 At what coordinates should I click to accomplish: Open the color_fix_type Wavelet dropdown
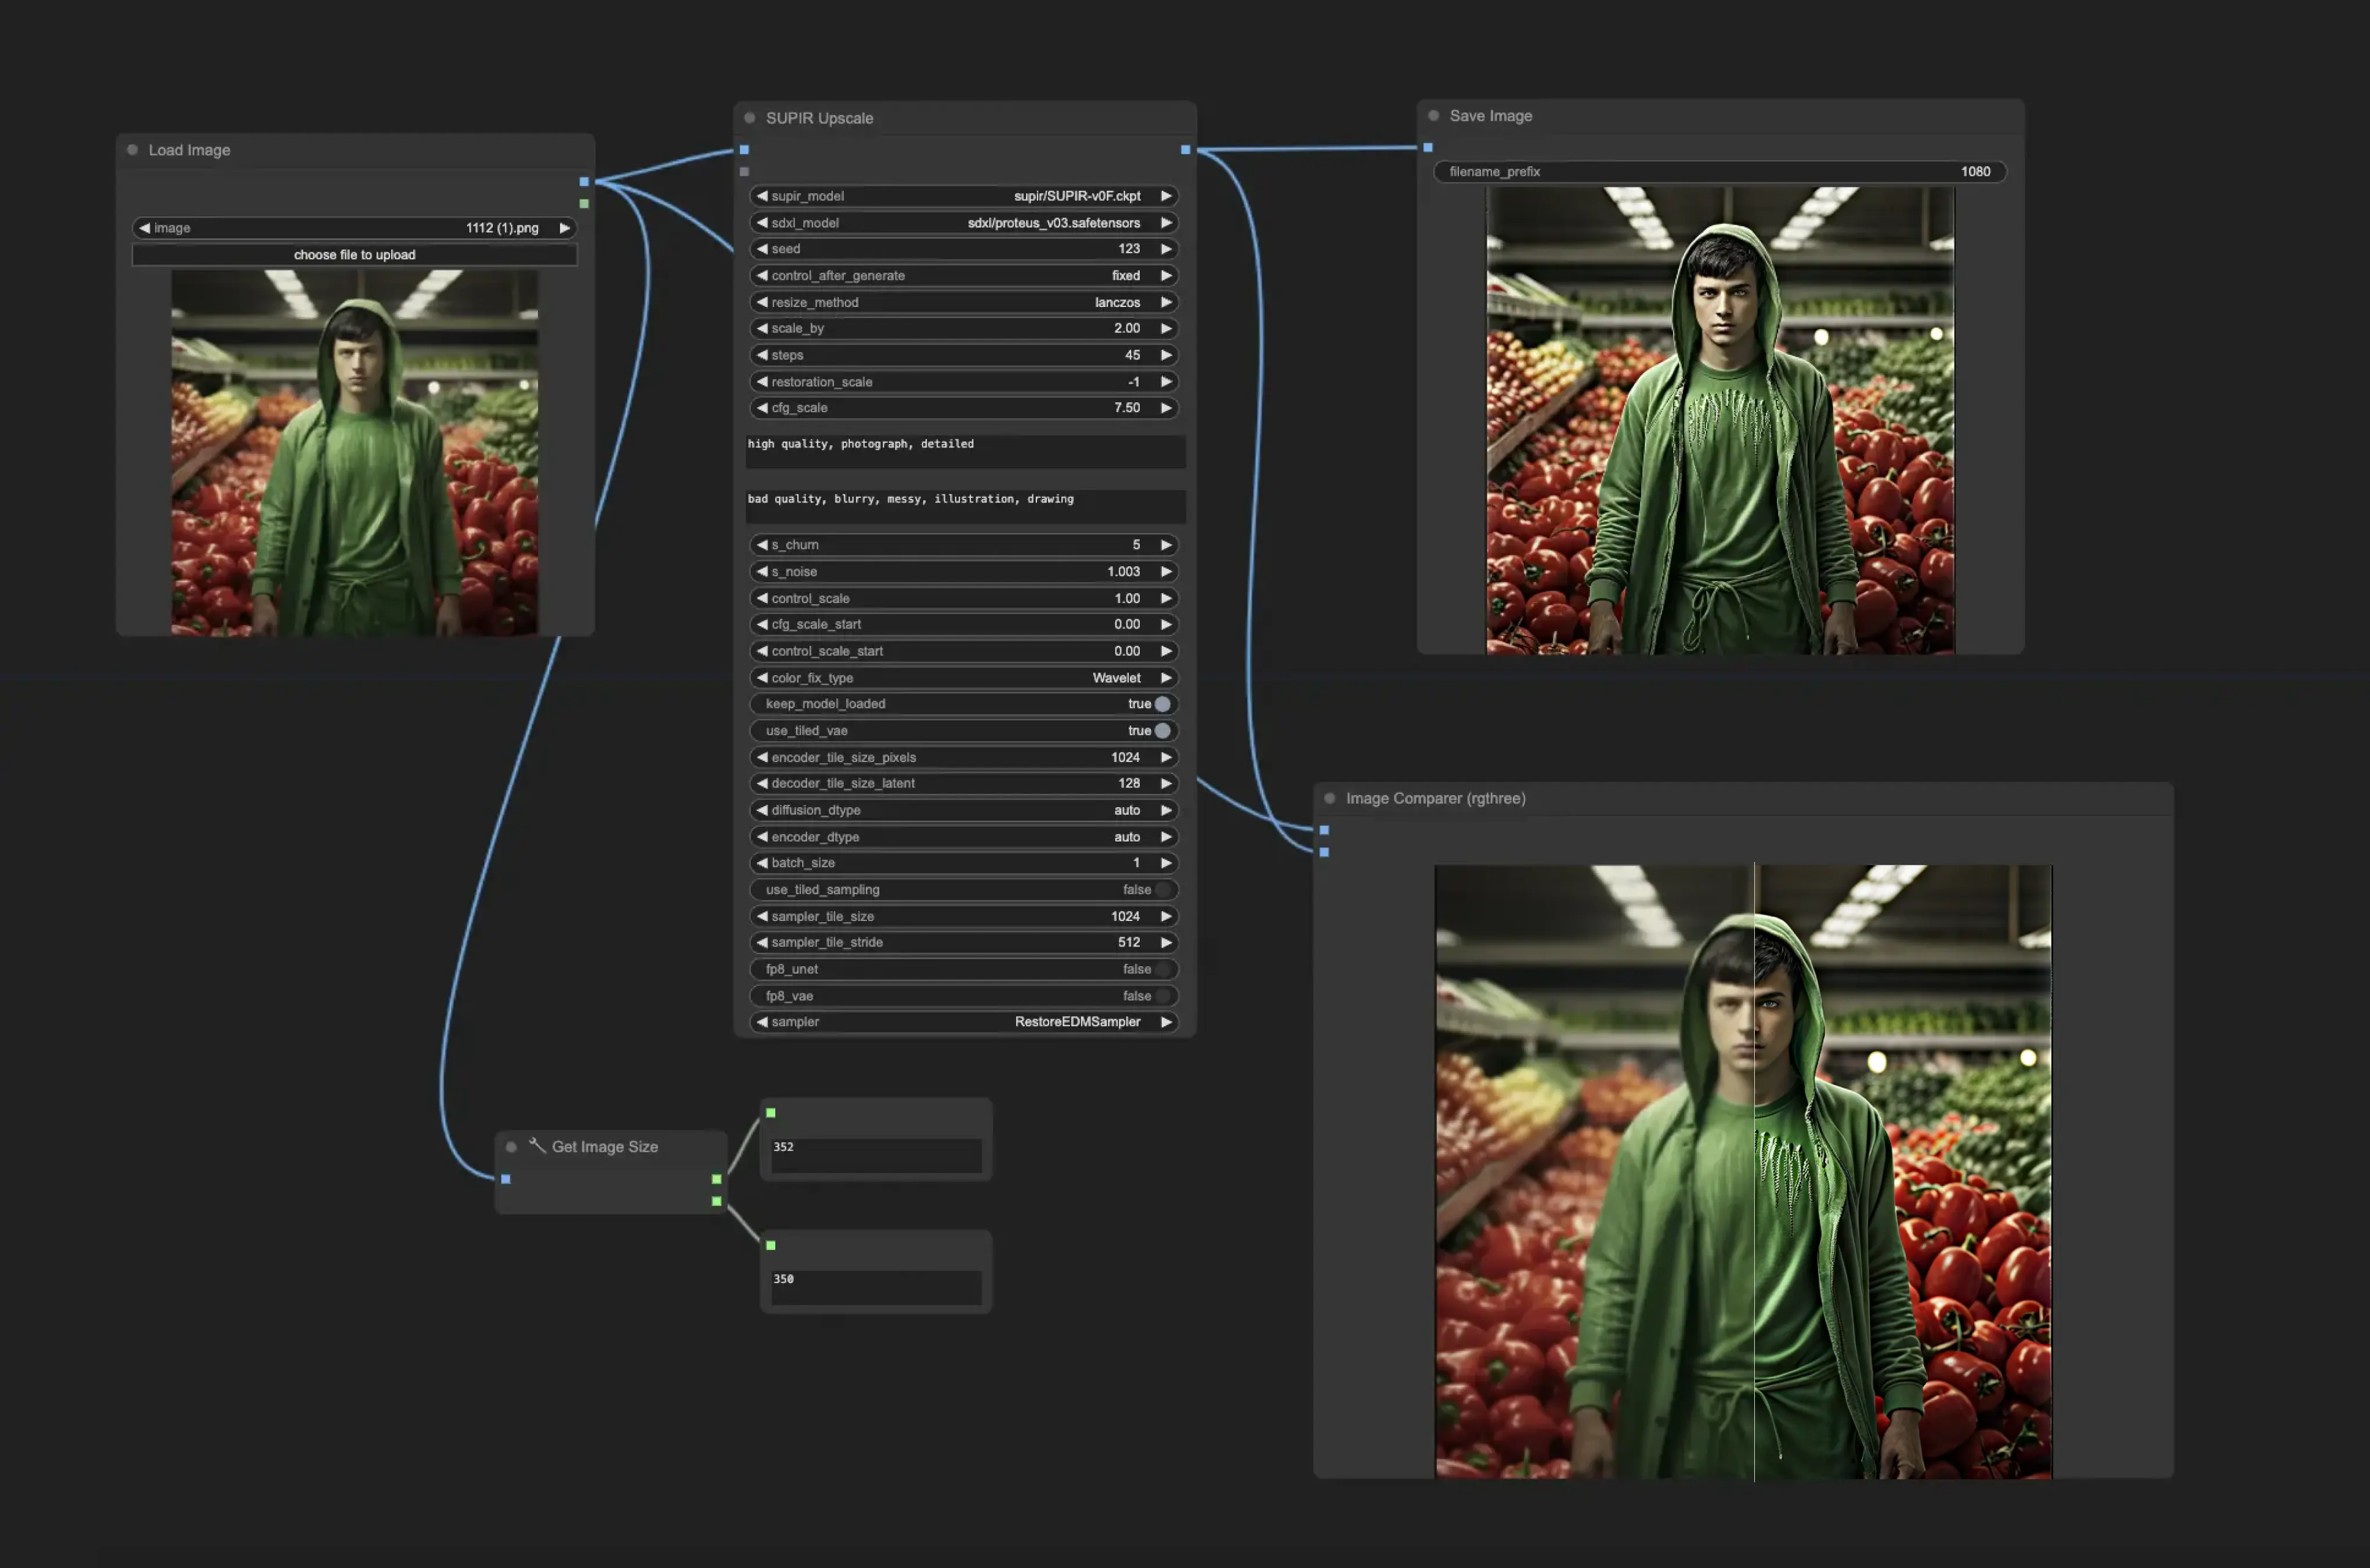(x=964, y=678)
